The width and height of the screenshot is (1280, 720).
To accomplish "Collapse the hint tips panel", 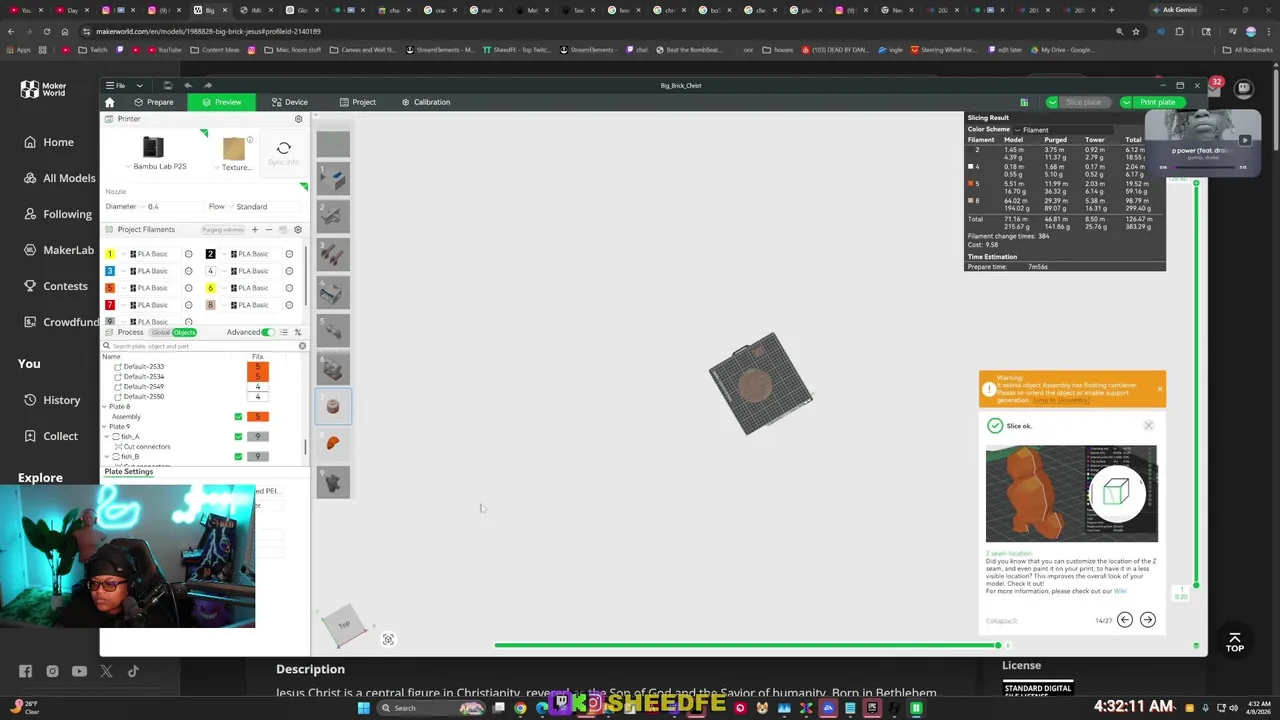I will pos(1002,621).
